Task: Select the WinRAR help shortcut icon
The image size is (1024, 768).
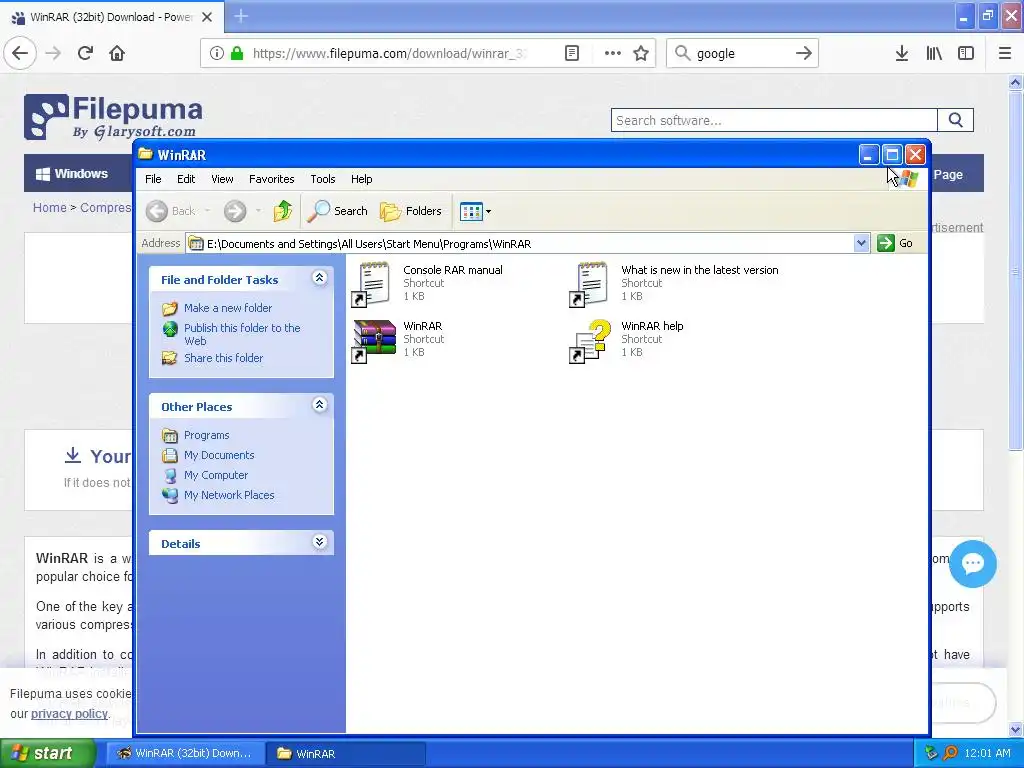Action: (590, 341)
